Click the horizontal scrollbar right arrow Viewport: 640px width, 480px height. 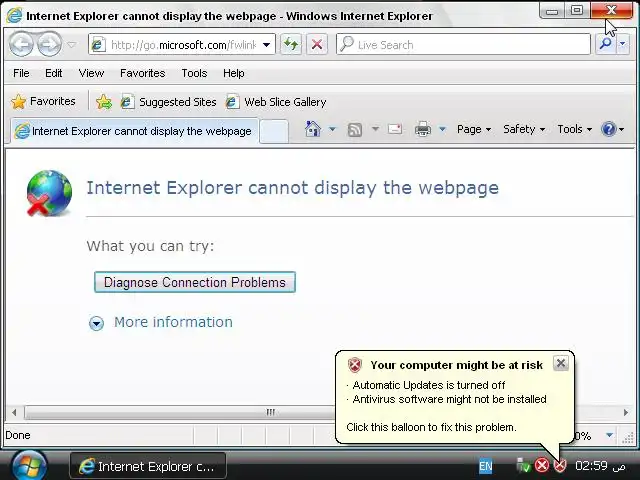(x=626, y=413)
